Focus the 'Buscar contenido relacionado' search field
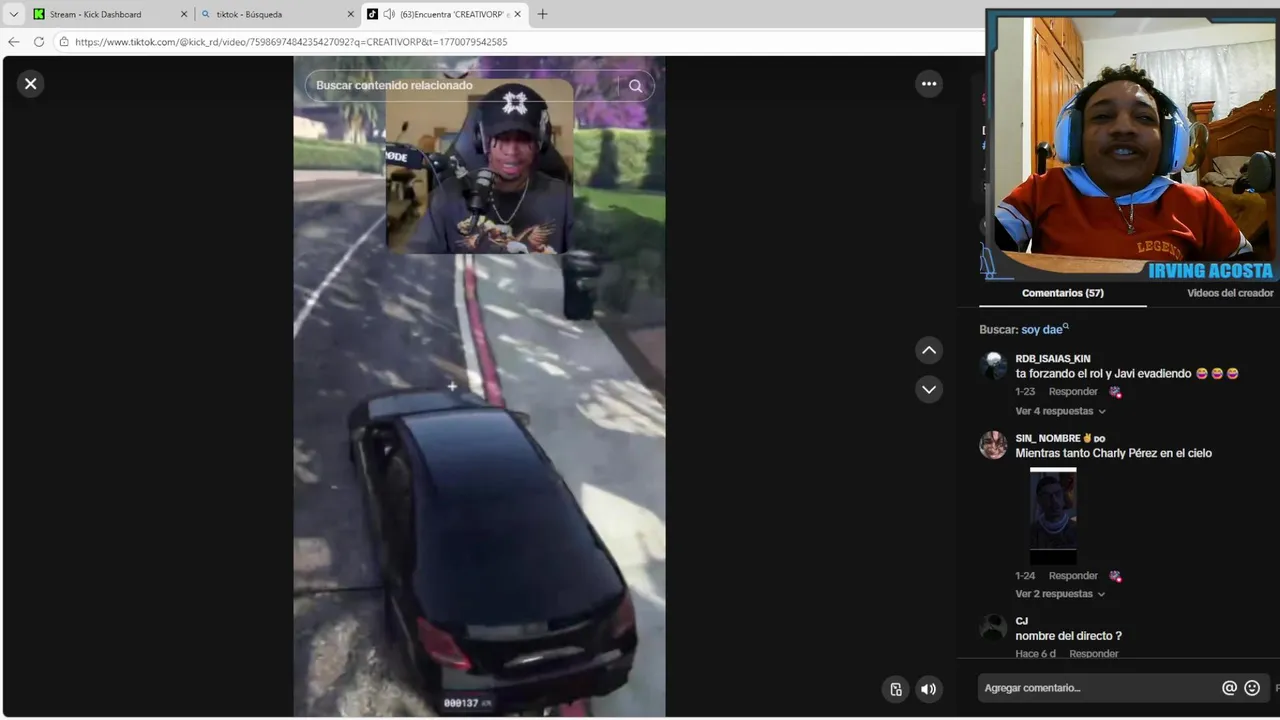 click(462, 86)
